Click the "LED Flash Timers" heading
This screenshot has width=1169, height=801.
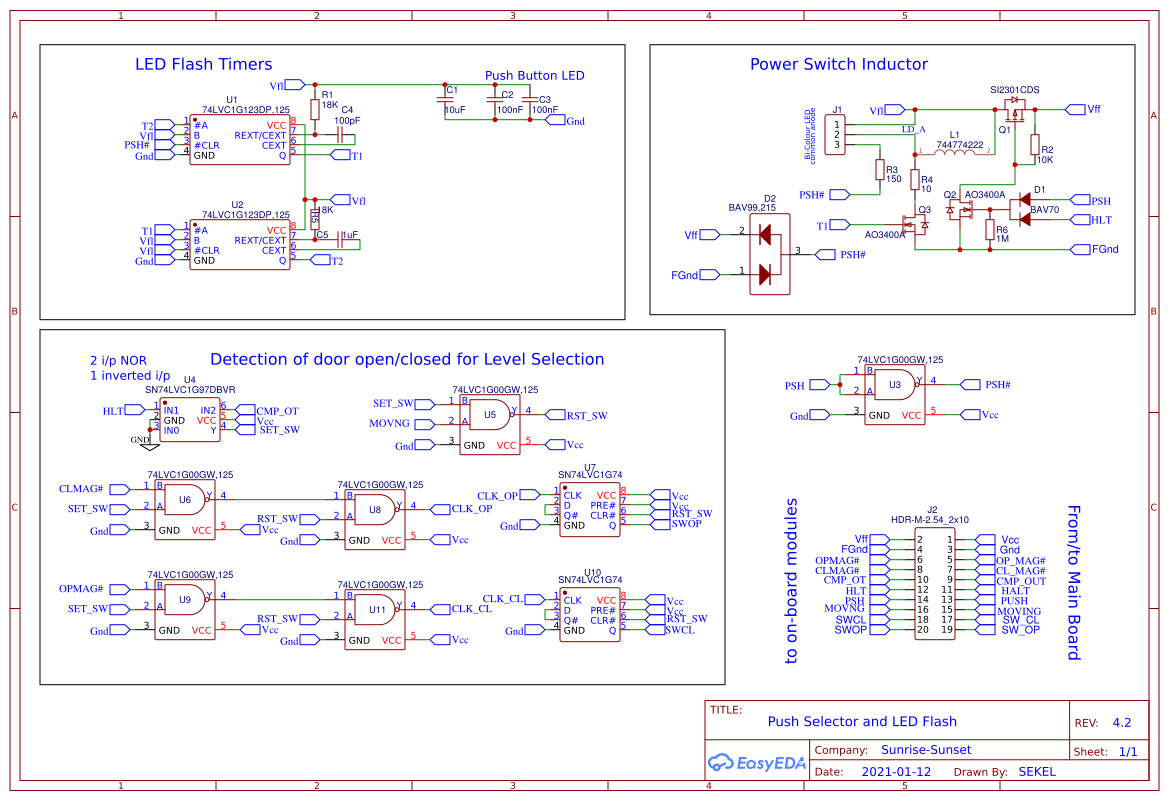204,65
